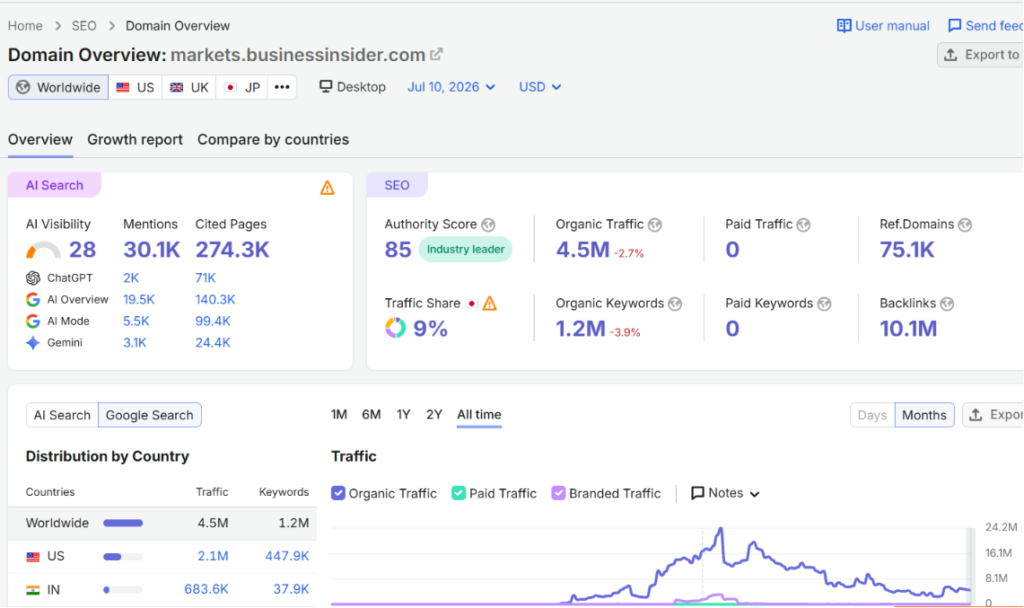
Task: Switch to the Growth report tab
Action: point(135,140)
